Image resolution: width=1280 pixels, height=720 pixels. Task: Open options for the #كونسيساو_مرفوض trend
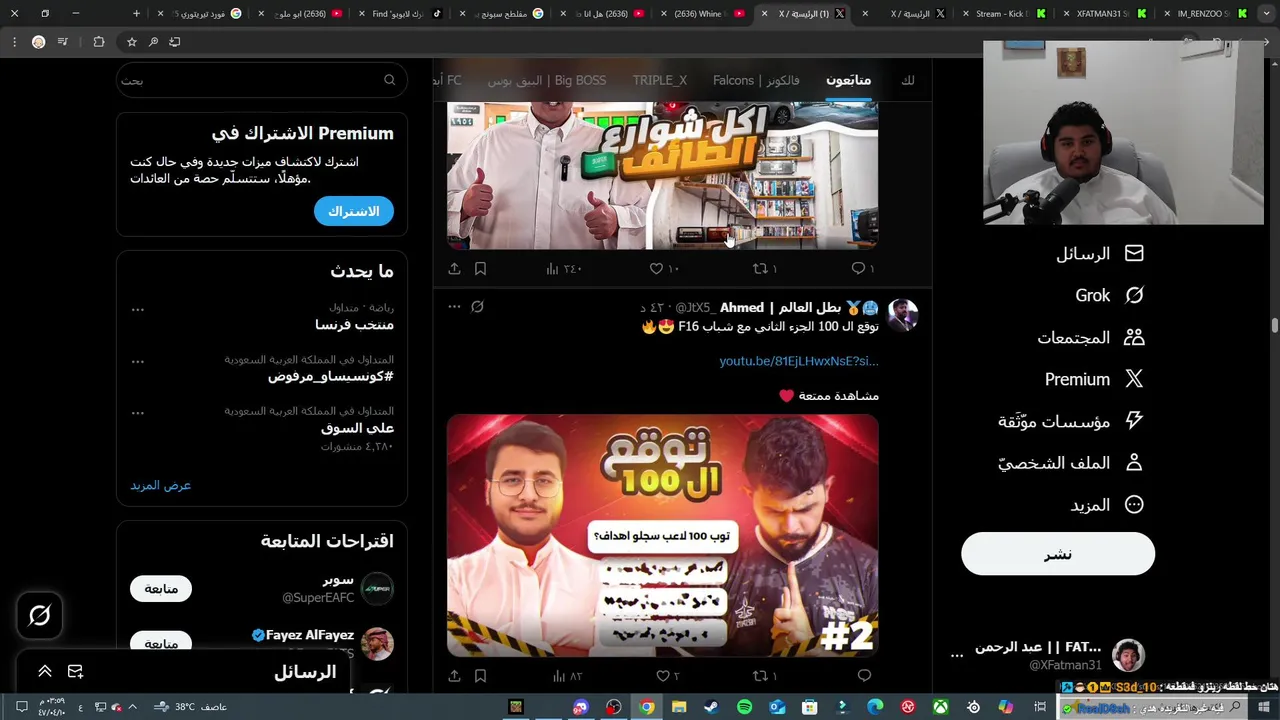tap(138, 362)
